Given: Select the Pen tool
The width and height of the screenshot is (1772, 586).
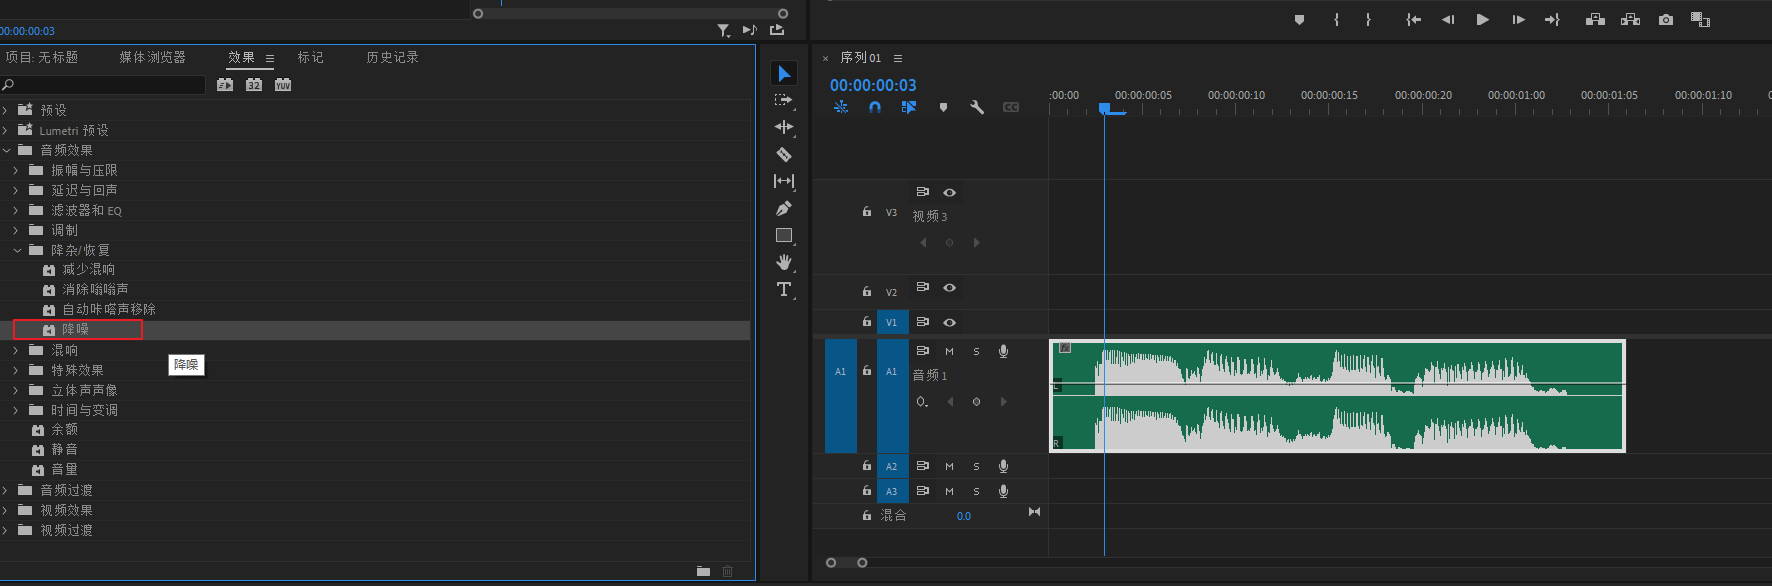Looking at the screenshot, I should click(x=784, y=208).
